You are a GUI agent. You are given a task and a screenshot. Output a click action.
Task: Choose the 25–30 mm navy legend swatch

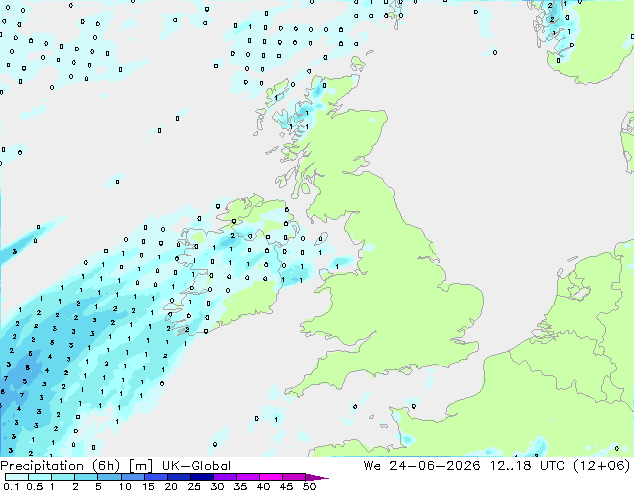tap(202, 477)
